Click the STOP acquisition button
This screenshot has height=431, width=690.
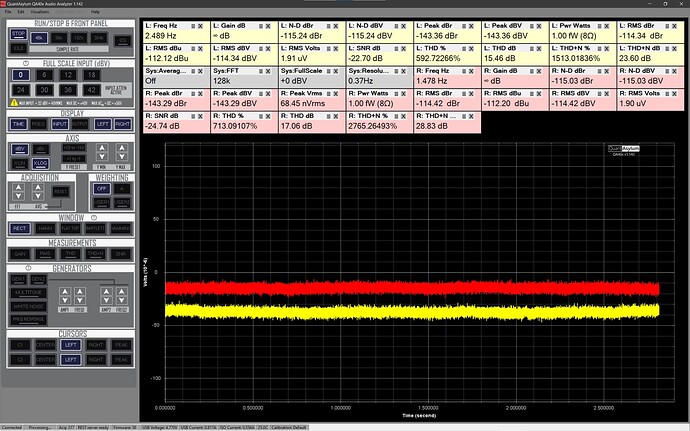pyautogui.click(x=18, y=34)
